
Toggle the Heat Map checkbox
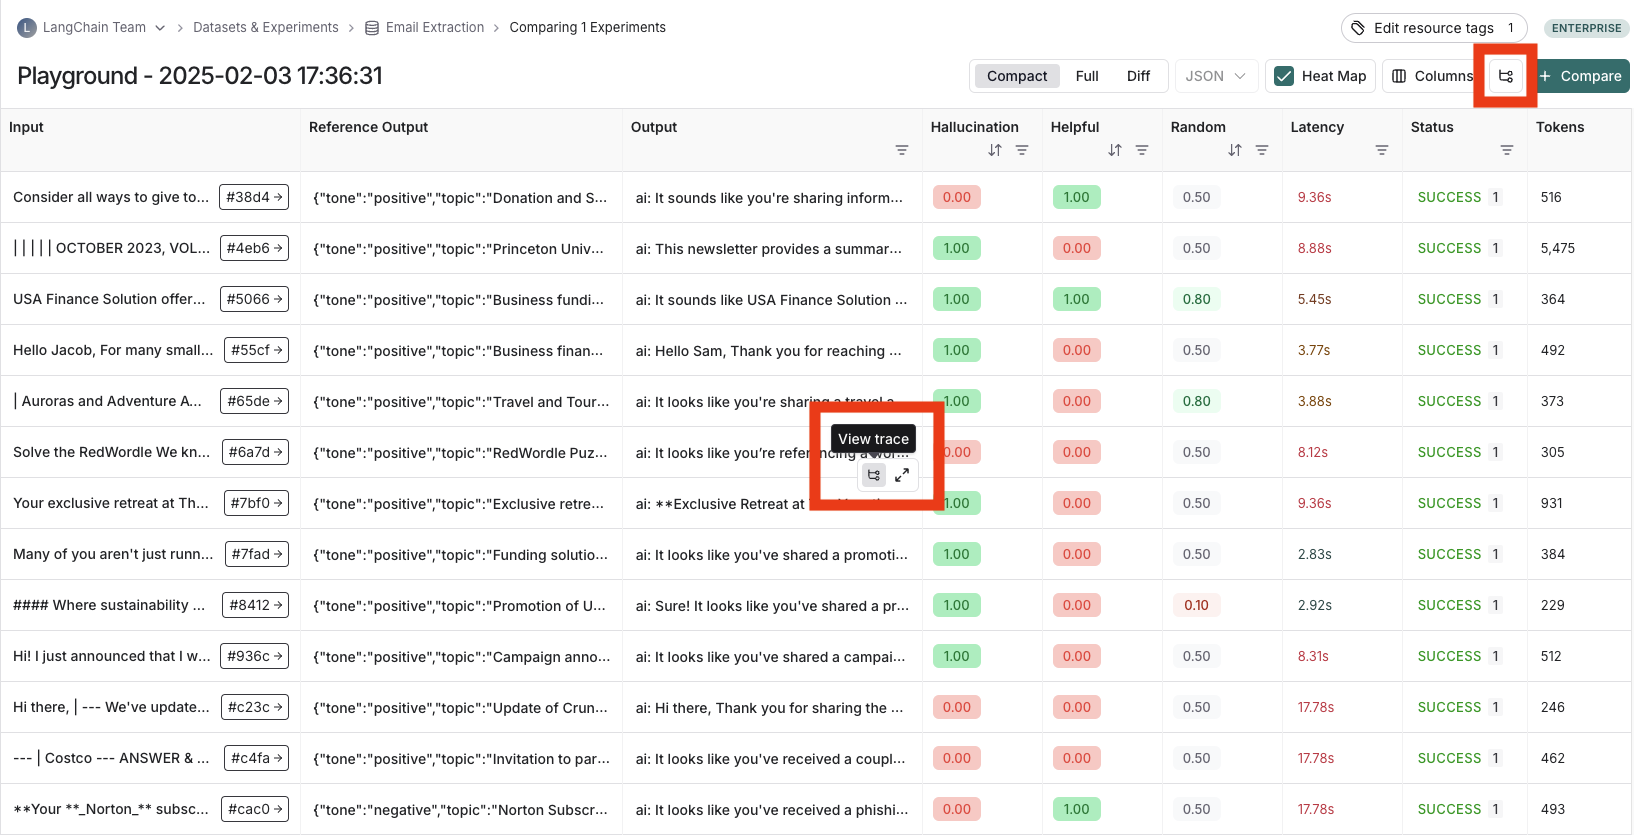(x=1284, y=76)
